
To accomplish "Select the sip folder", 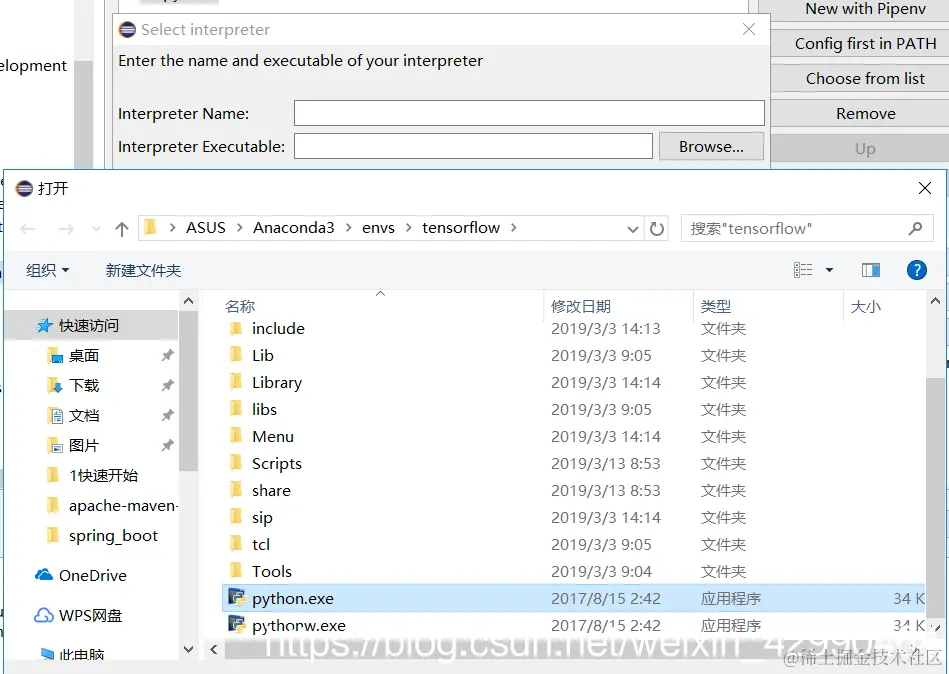I will coord(262,518).
